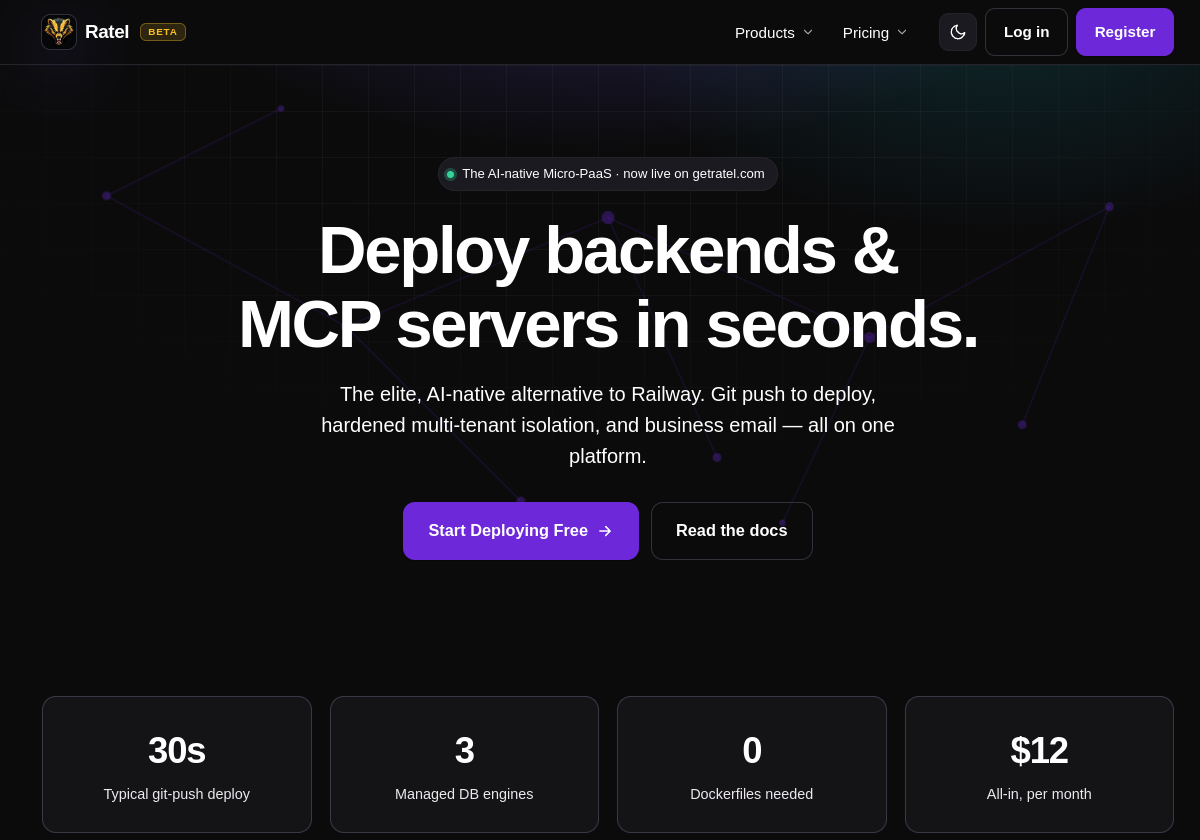Click the 'MCP servers in seconds.' headline line
The width and height of the screenshot is (1200, 840).
pyautogui.click(x=608, y=324)
